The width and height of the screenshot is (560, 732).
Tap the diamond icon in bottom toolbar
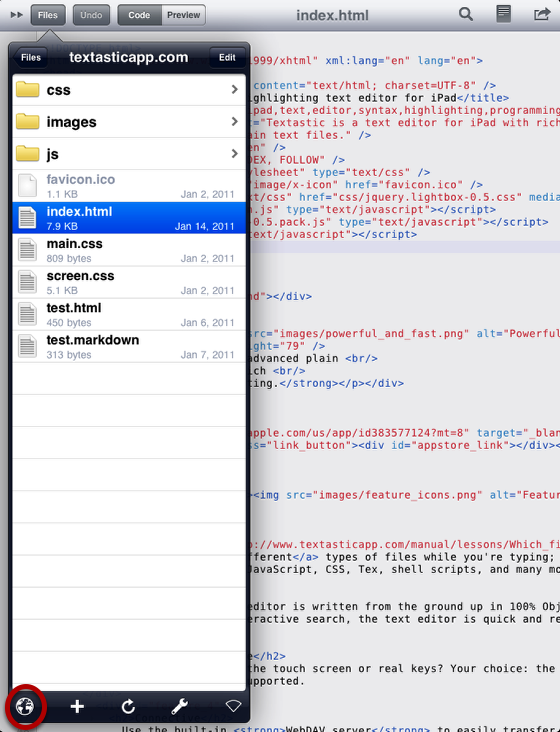(x=233, y=706)
